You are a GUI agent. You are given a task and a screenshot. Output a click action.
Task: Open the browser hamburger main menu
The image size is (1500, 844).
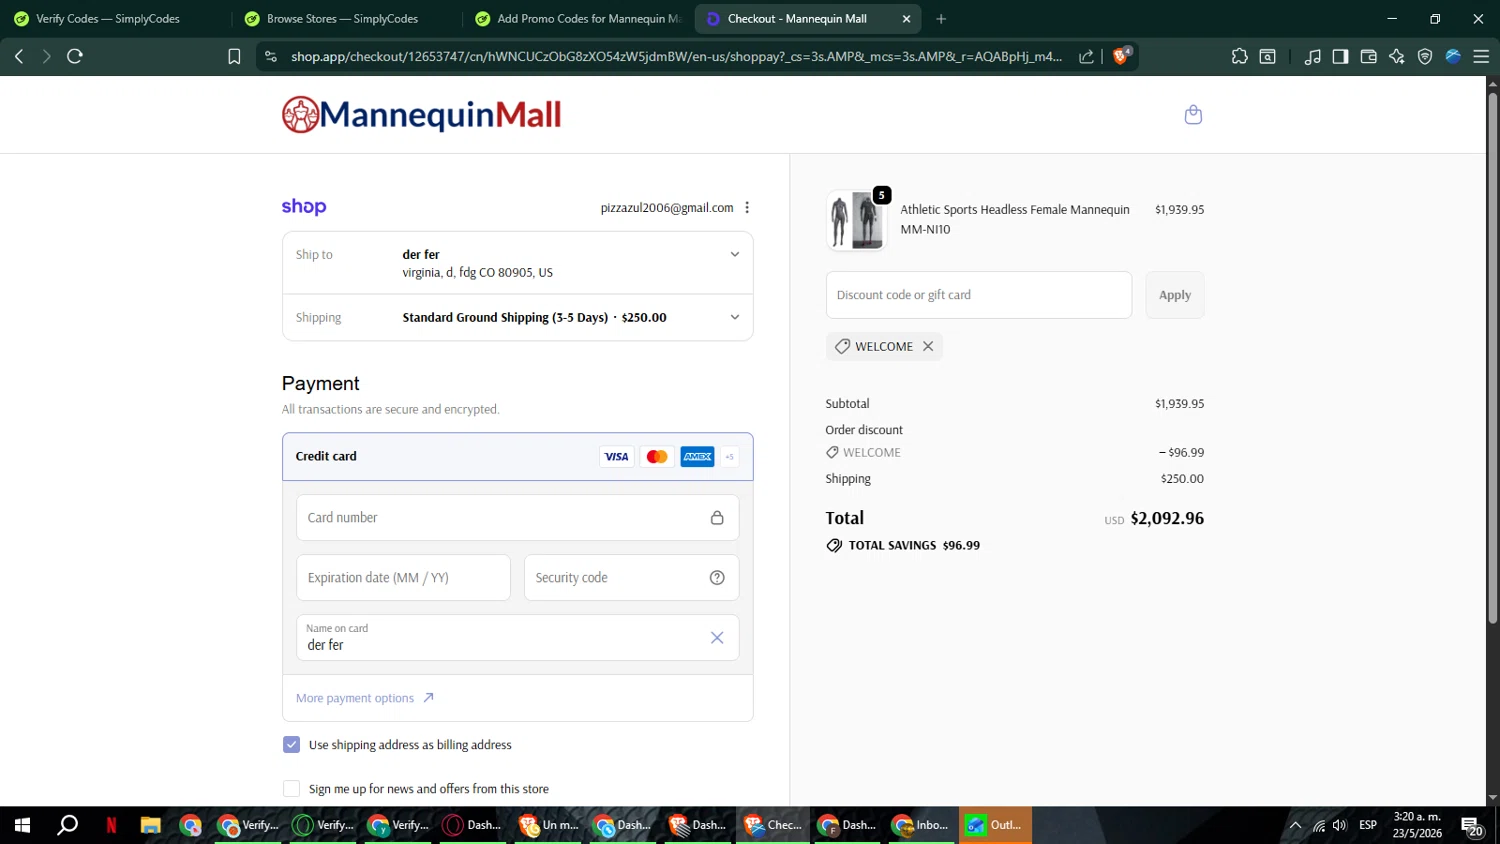pos(1481,56)
